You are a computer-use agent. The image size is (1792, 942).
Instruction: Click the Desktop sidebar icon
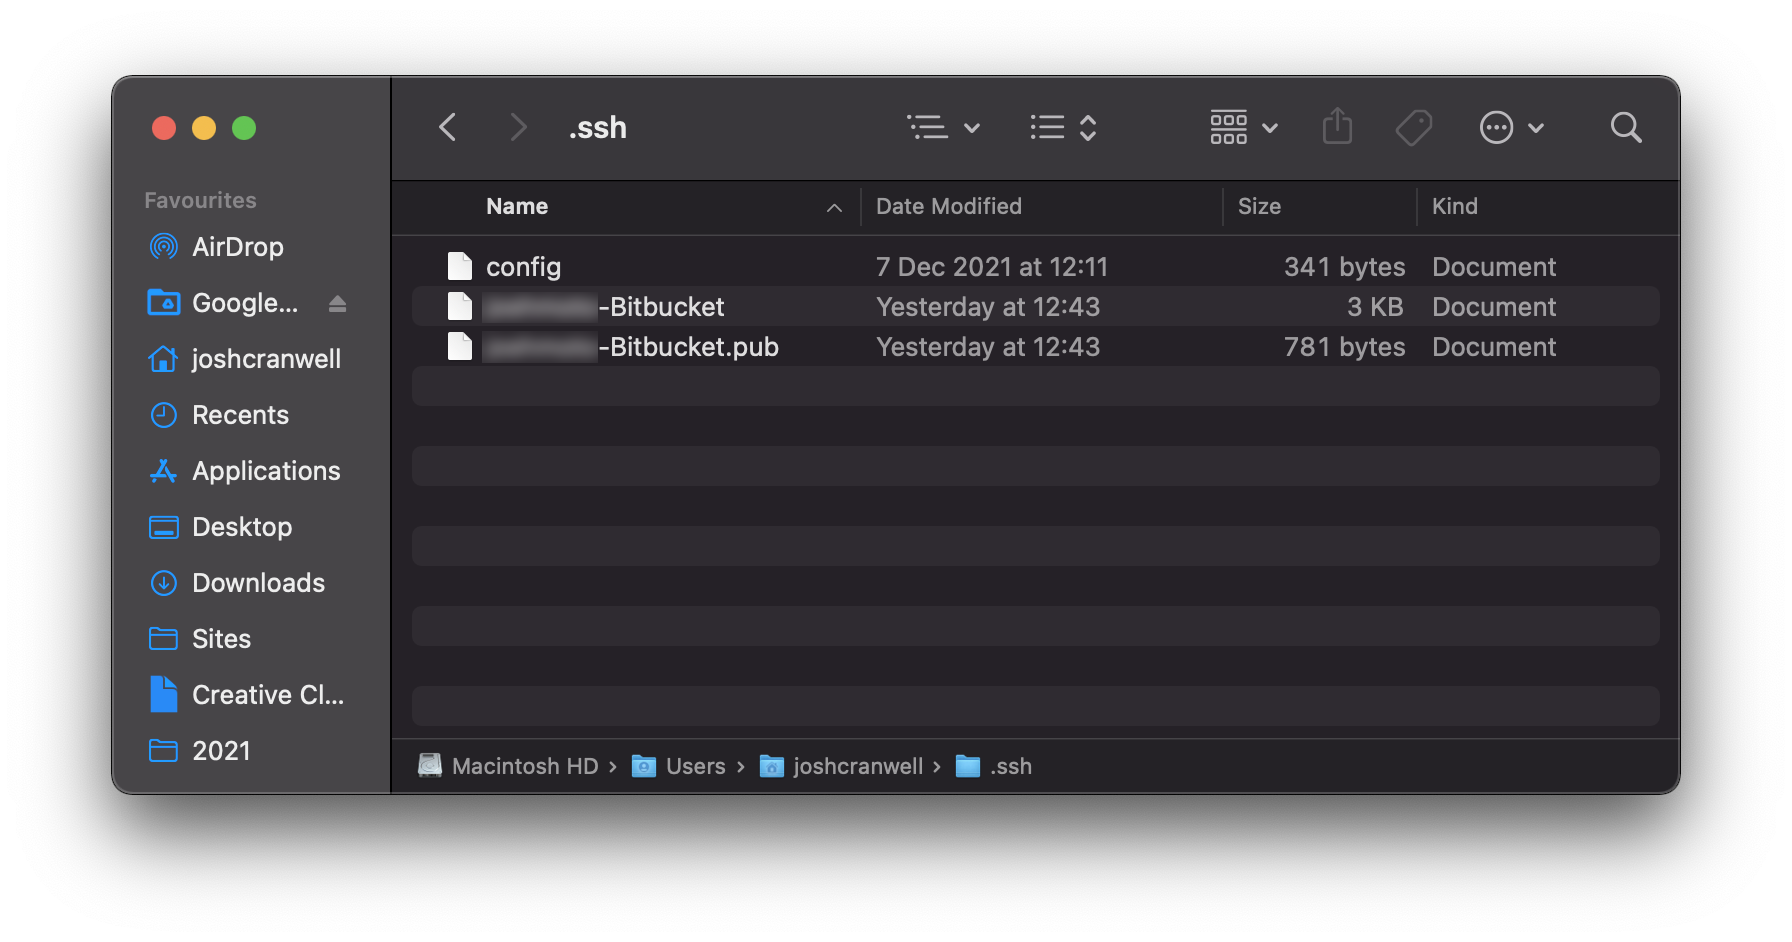pos(163,527)
